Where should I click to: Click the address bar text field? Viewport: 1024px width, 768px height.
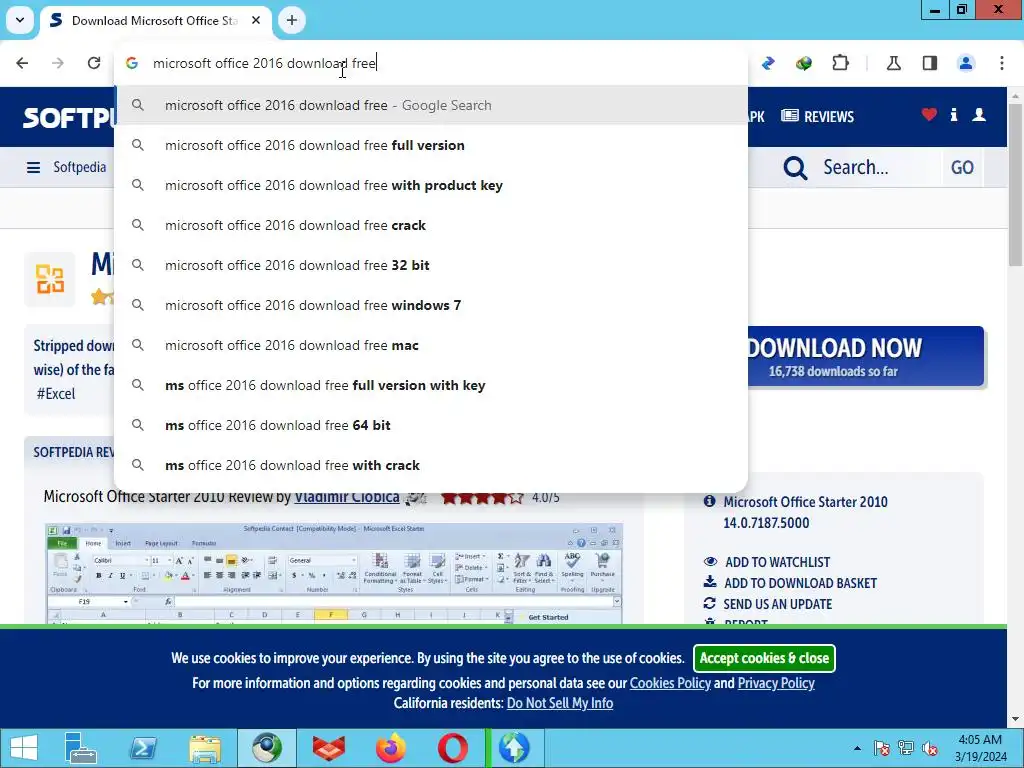click(x=431, y=63)
